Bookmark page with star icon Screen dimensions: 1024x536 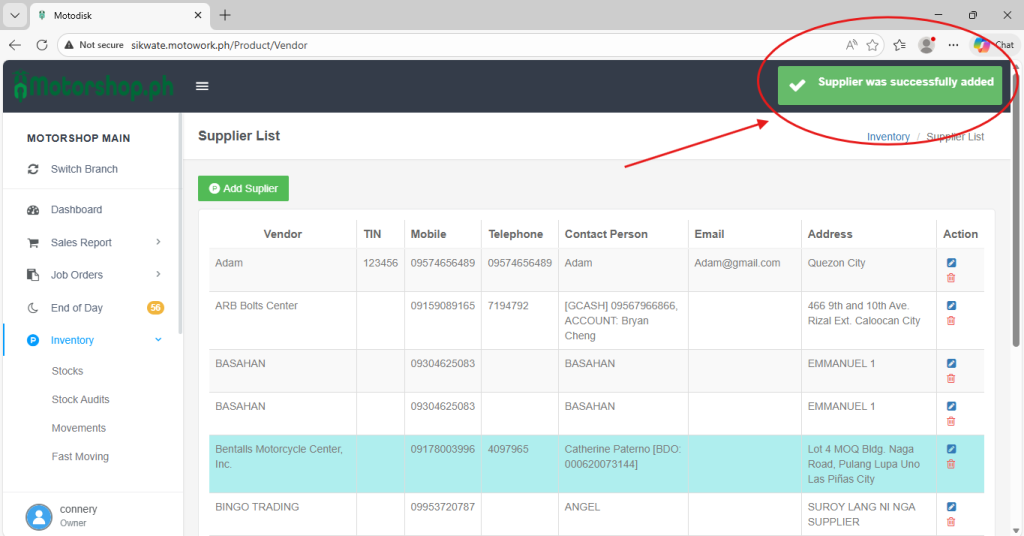873,45
